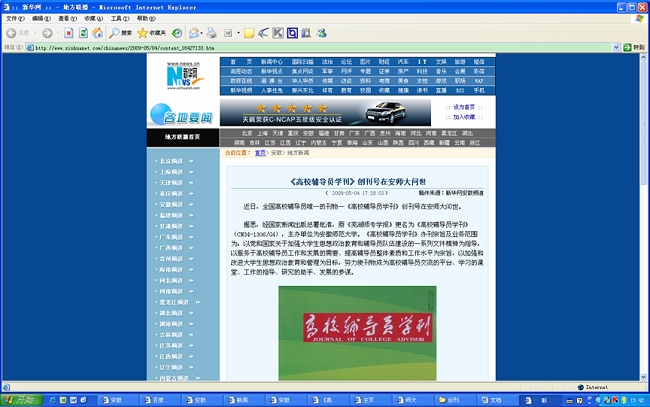The width and height of the screenshot is (650, 407).
Task: Open the Search (搜索) magnifier button
Action: tap(121, 33)
